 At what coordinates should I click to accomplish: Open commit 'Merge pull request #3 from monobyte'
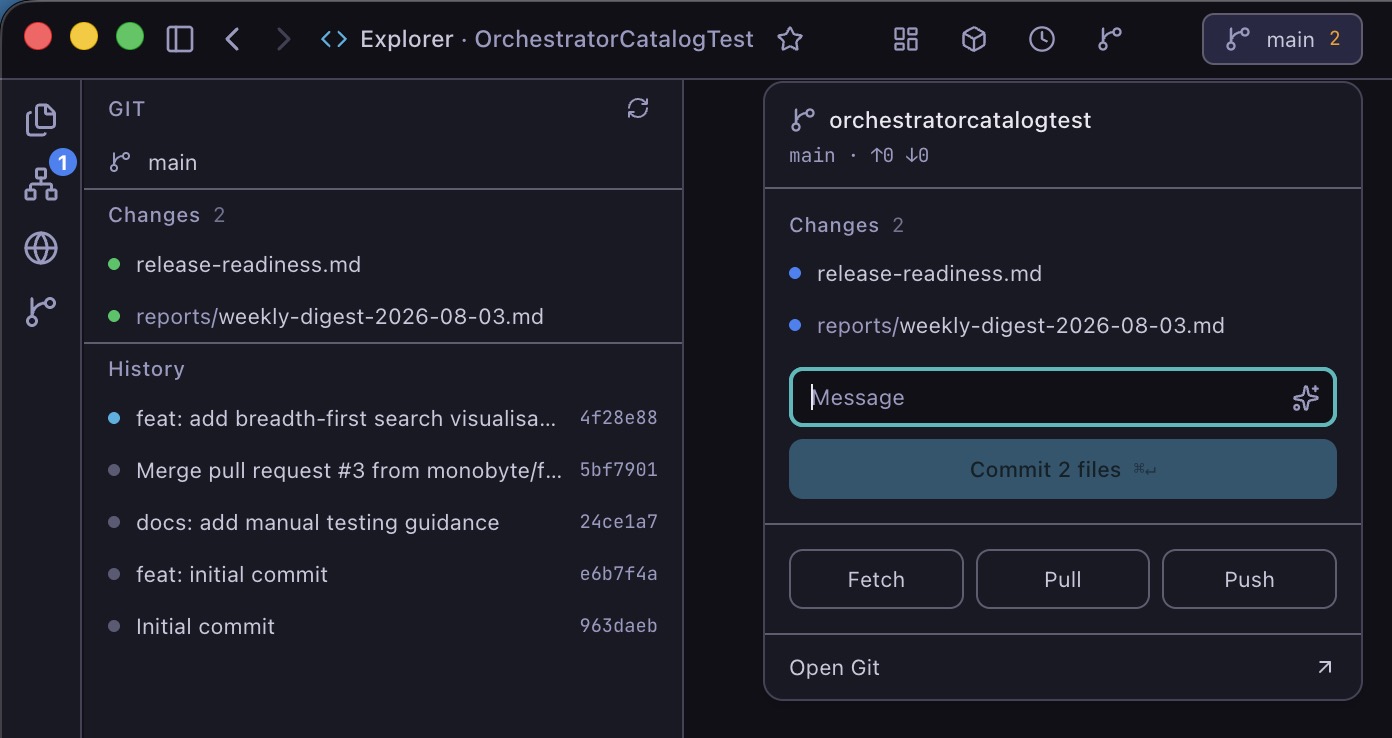pos(383,470)
